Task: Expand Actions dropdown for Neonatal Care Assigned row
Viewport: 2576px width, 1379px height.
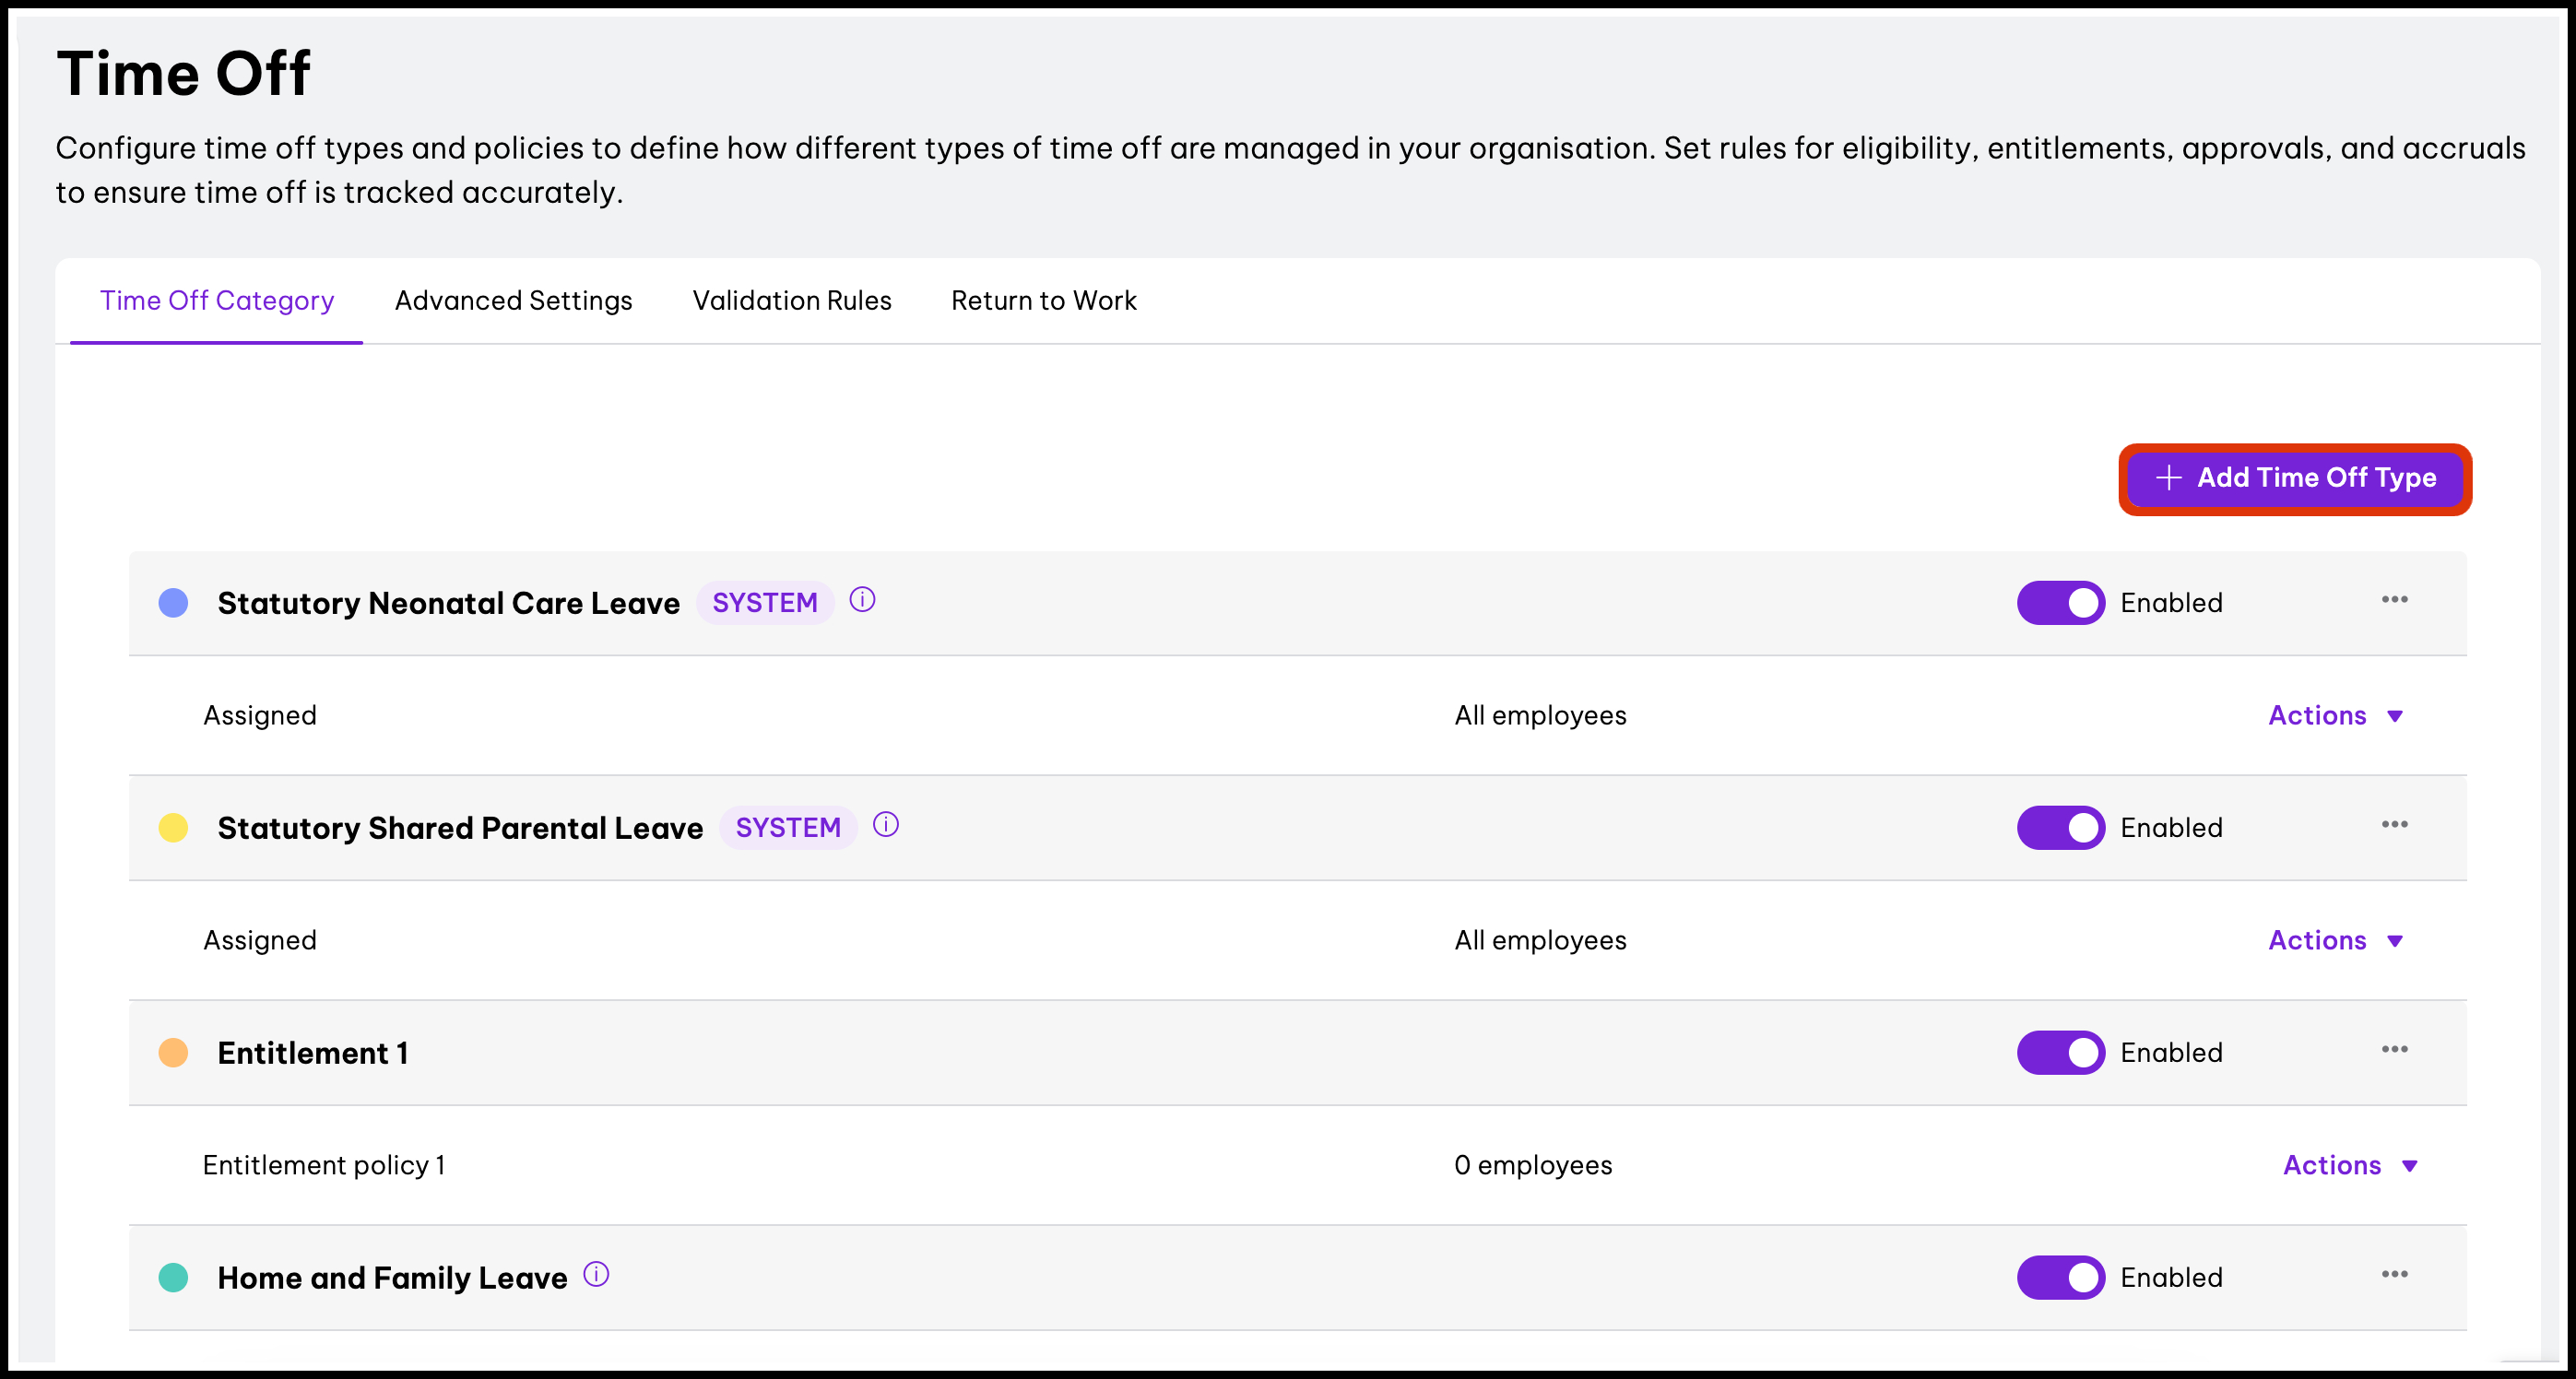Action: [2336, 716]
